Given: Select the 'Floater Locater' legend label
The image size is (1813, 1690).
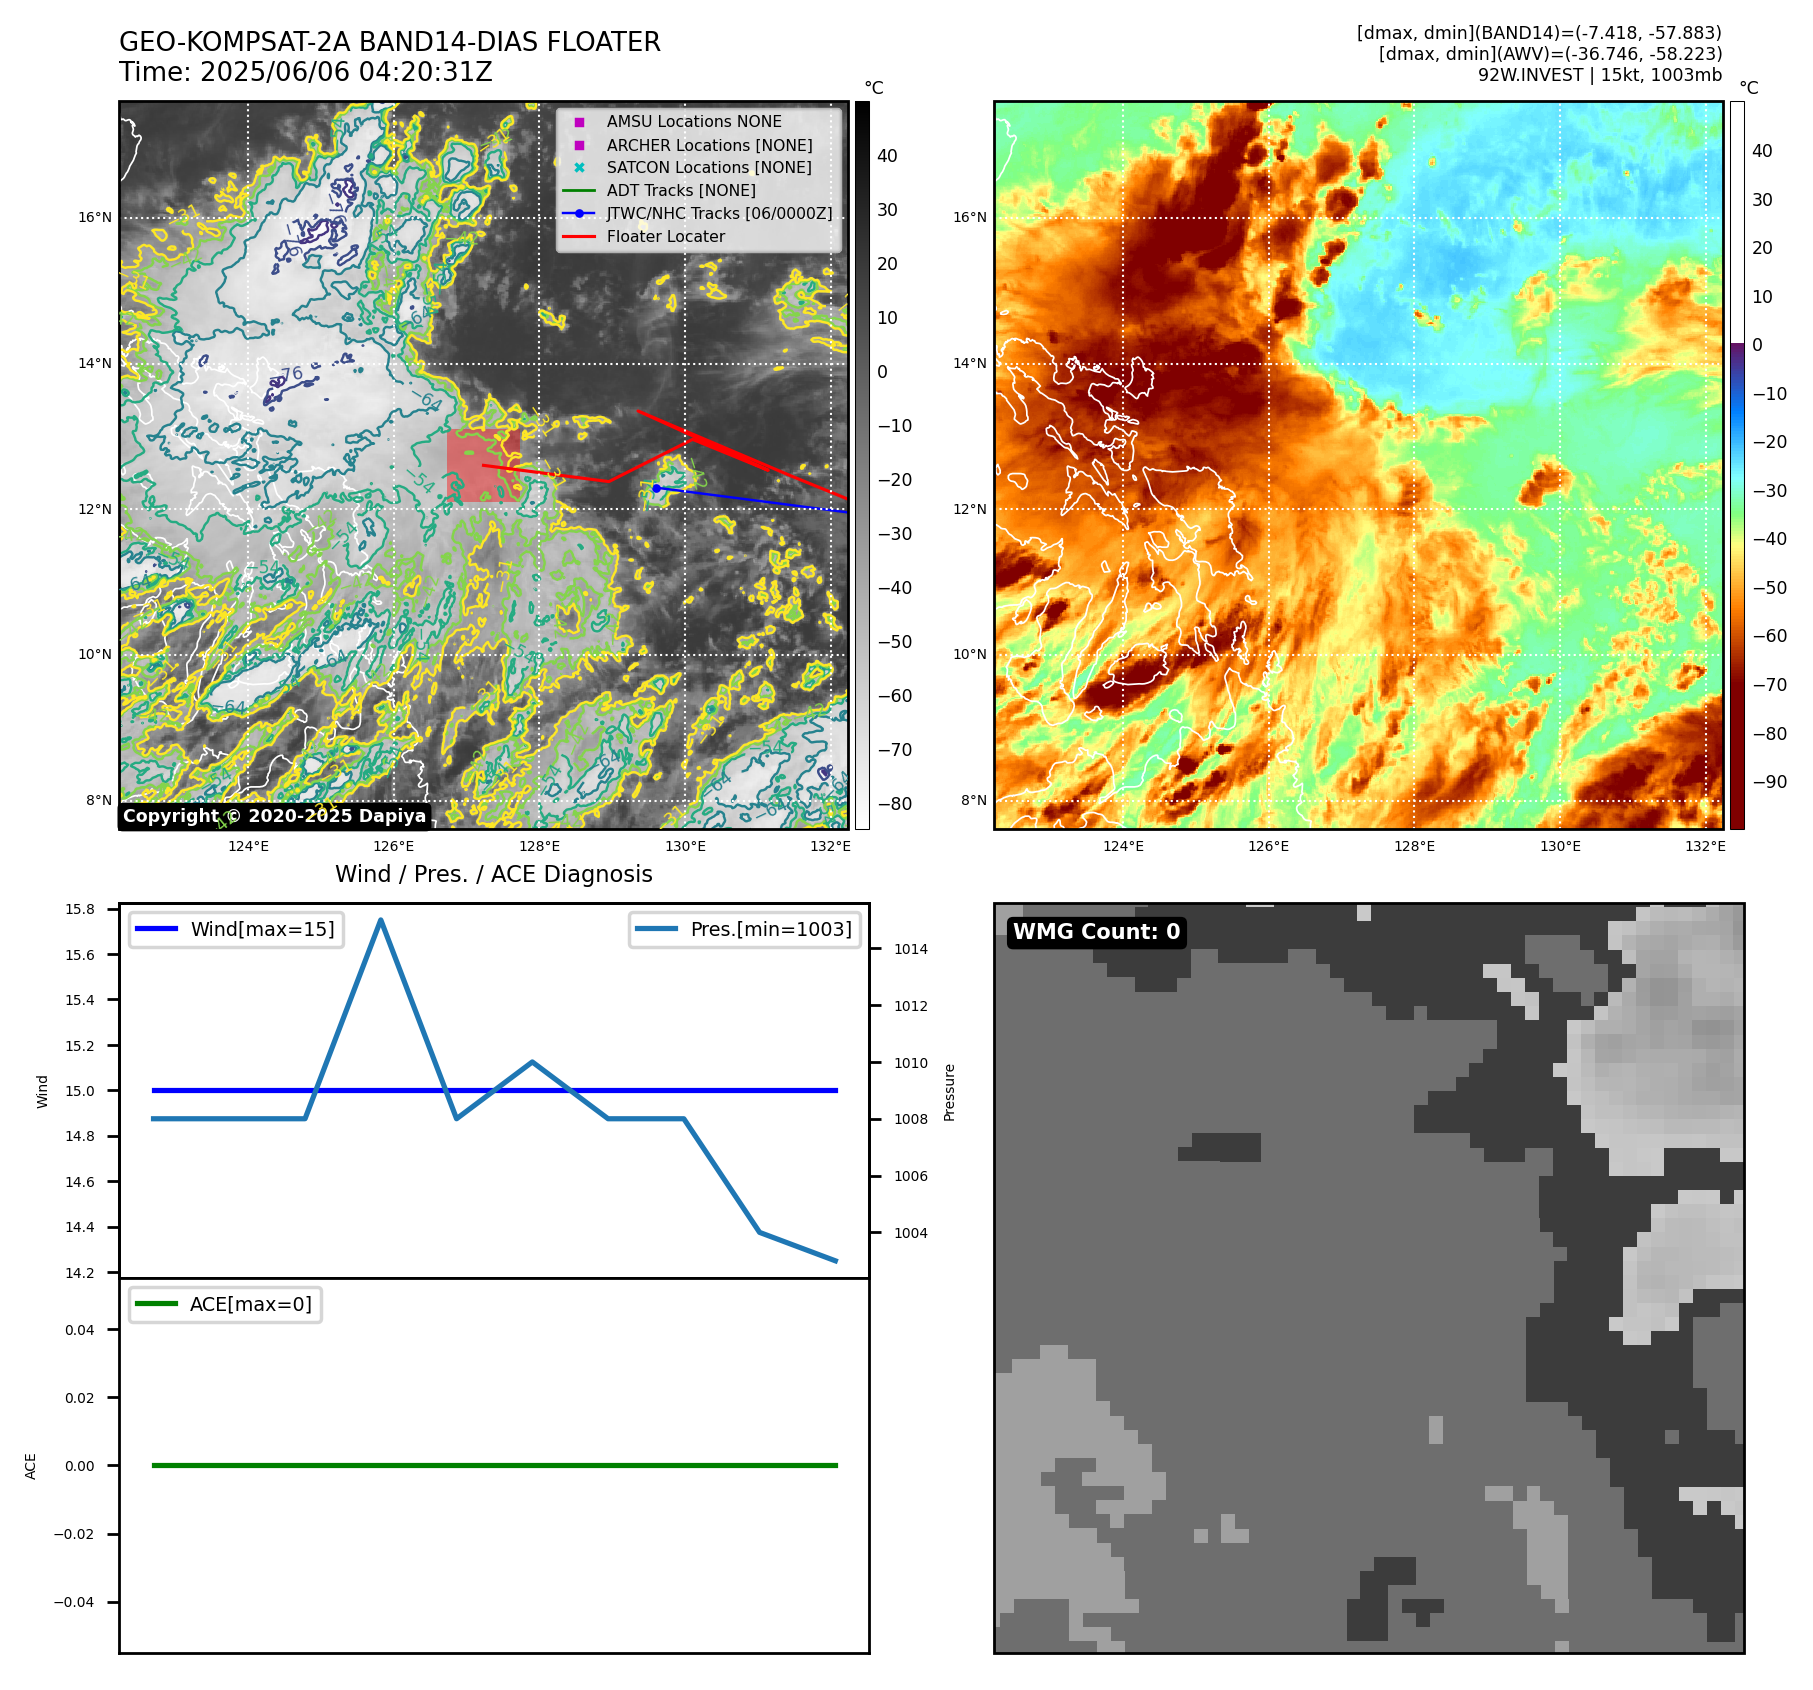Looking at the screenshot, I should 666,236.
